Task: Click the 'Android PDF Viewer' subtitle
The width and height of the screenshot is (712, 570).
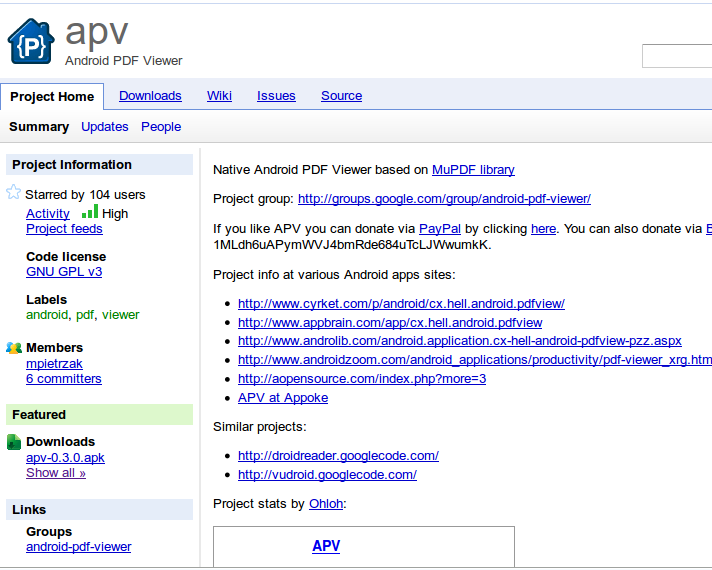Action: (124, 61)
